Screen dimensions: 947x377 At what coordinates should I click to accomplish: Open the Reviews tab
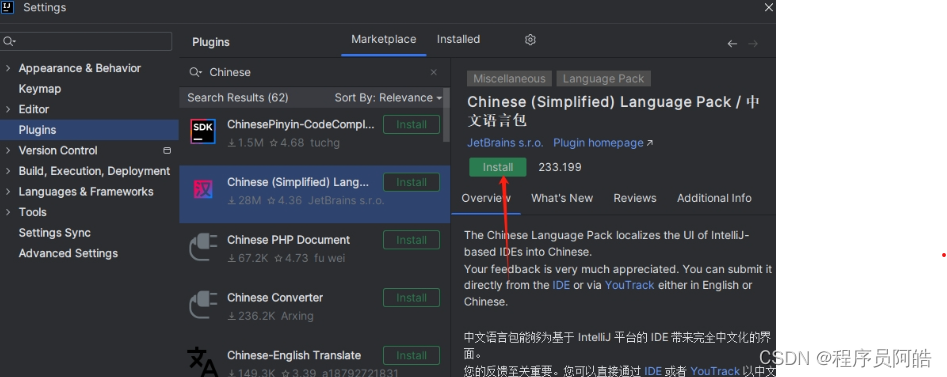tap(635, 198)
